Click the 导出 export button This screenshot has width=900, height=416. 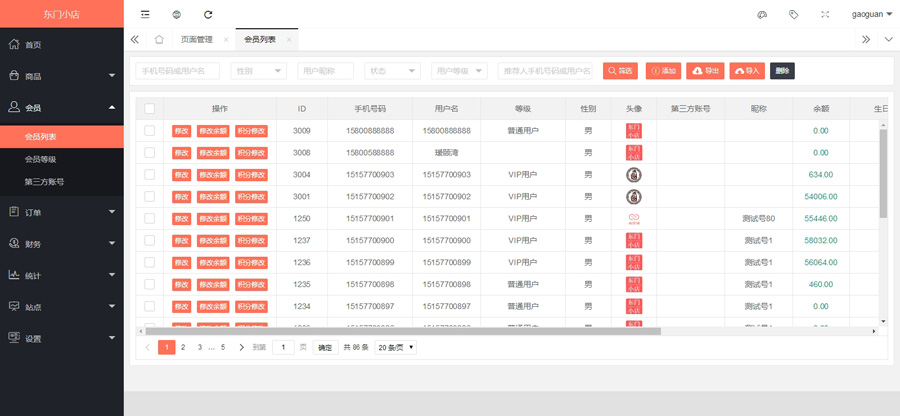click(x=706, y=71)
